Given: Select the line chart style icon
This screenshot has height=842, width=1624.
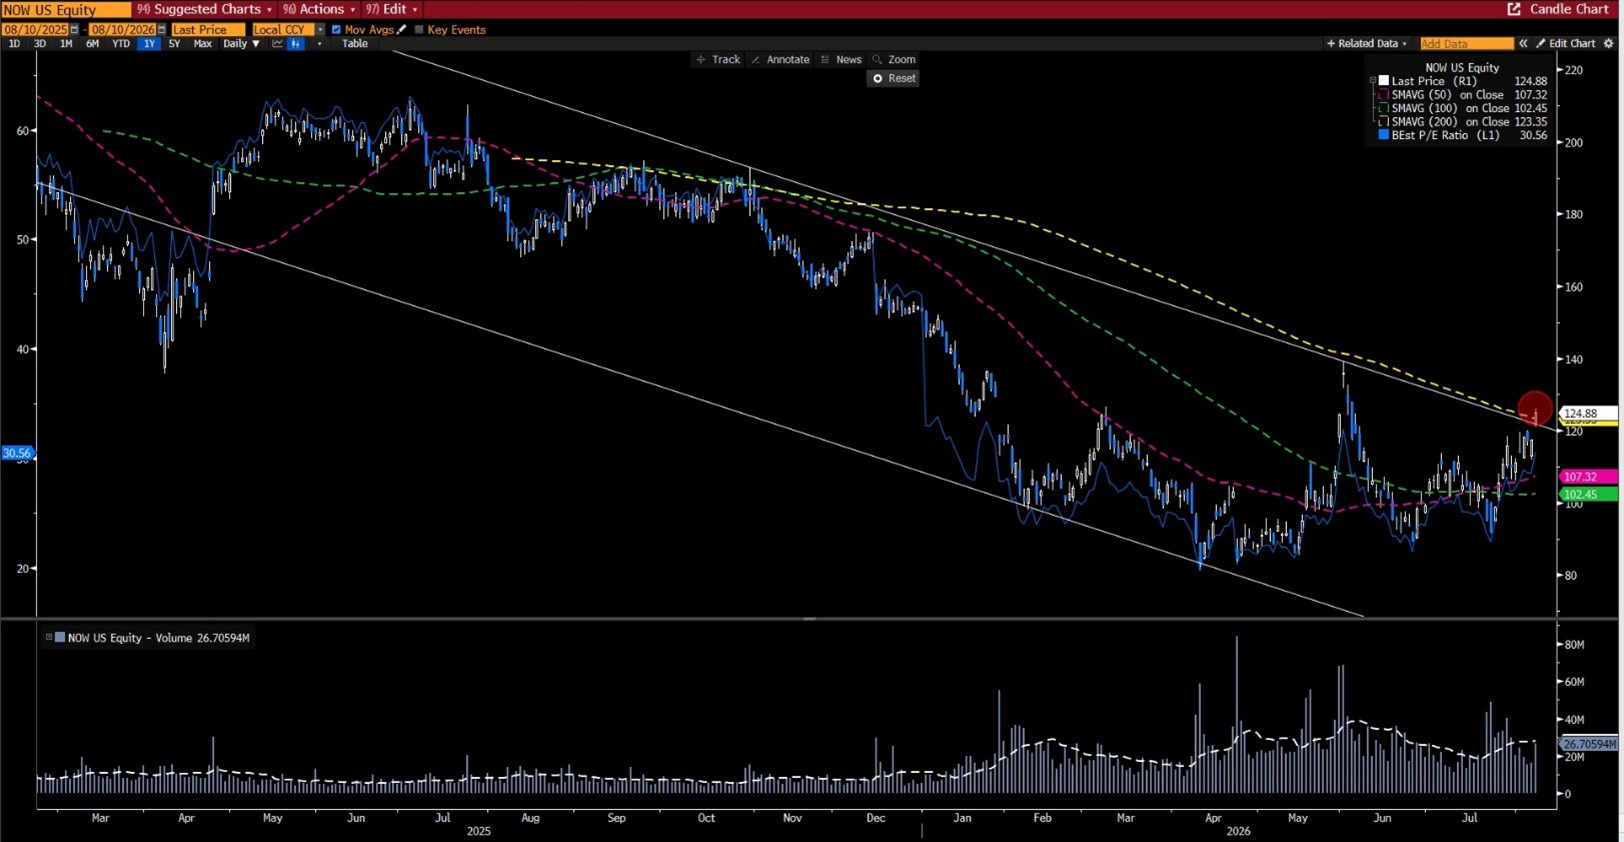Looking at the screenshot, I should click(277, 44).
